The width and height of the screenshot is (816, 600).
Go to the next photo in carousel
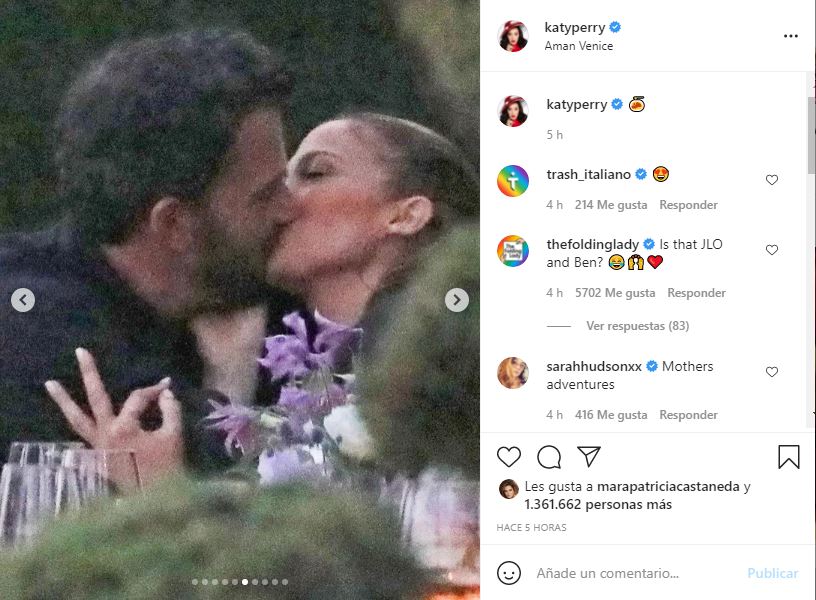point(456,300)
